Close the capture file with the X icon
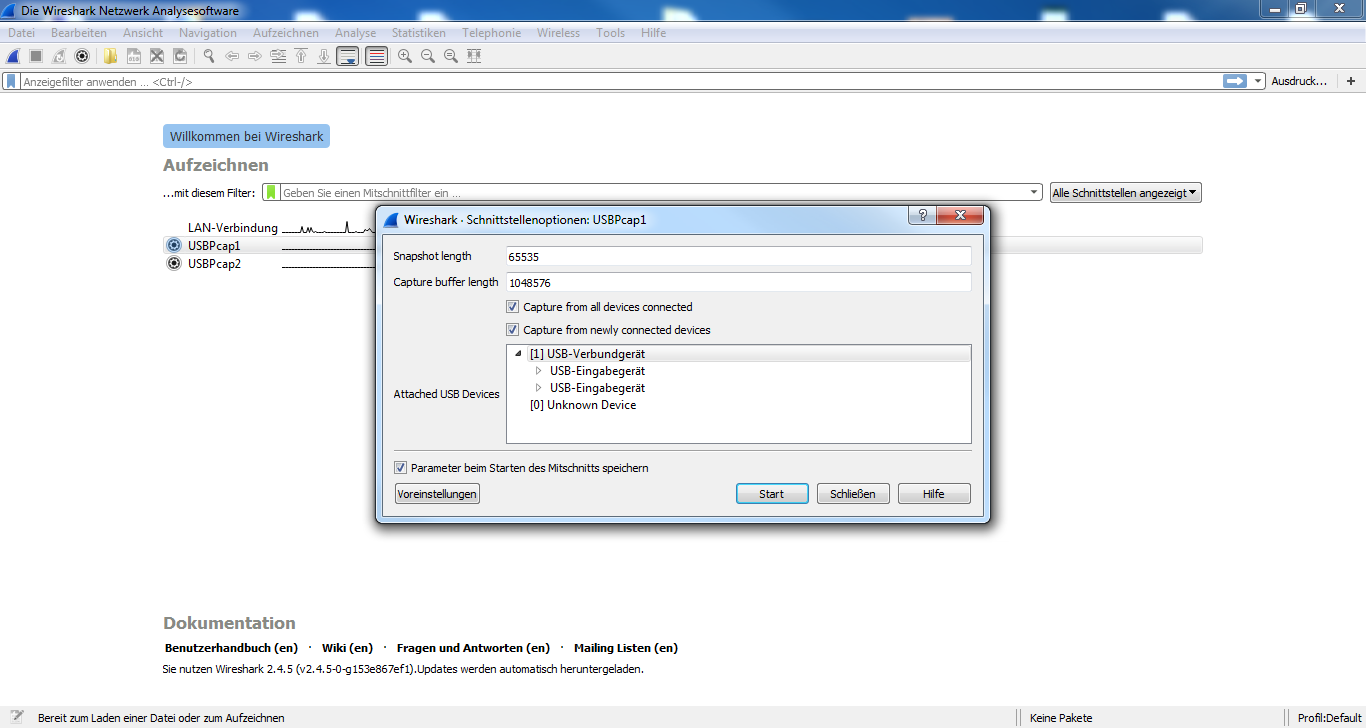This screenshot has height=728, width=1366. [x=156, y=57]
